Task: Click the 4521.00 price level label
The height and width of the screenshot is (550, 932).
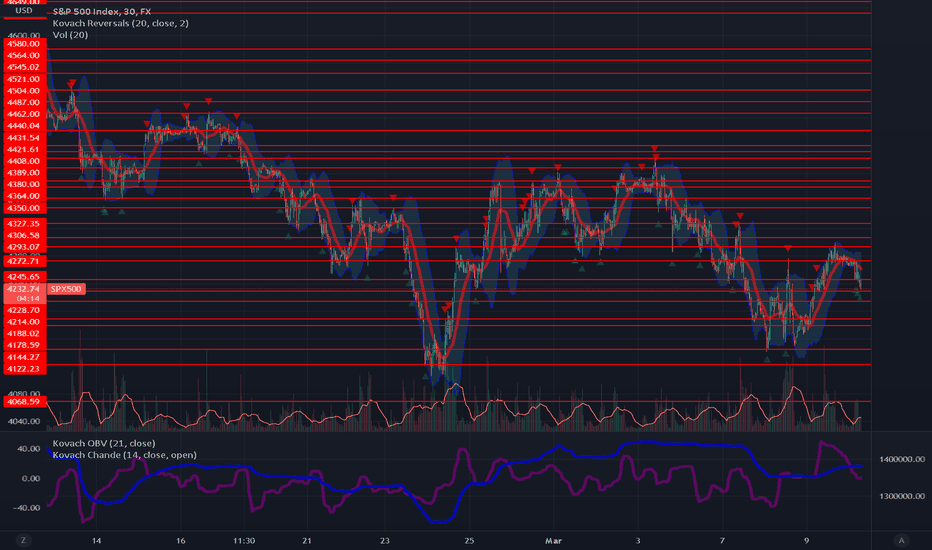Action: click(24, 79)
